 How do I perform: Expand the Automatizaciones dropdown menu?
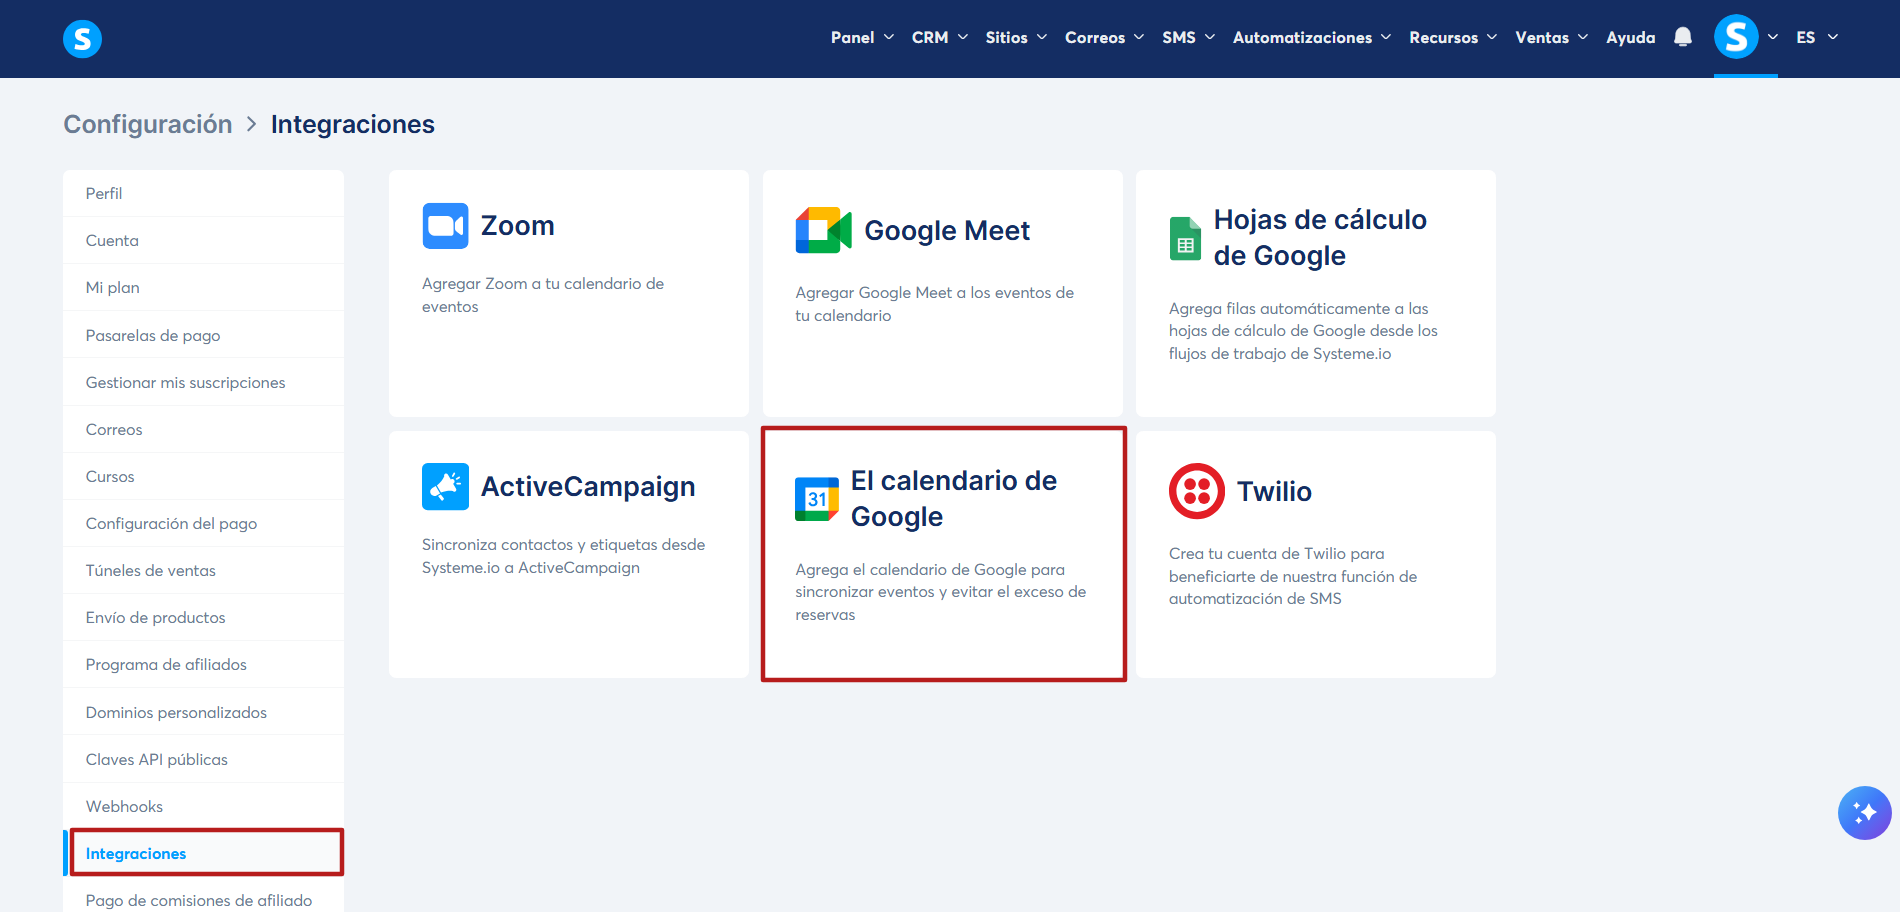point(1312,37)
